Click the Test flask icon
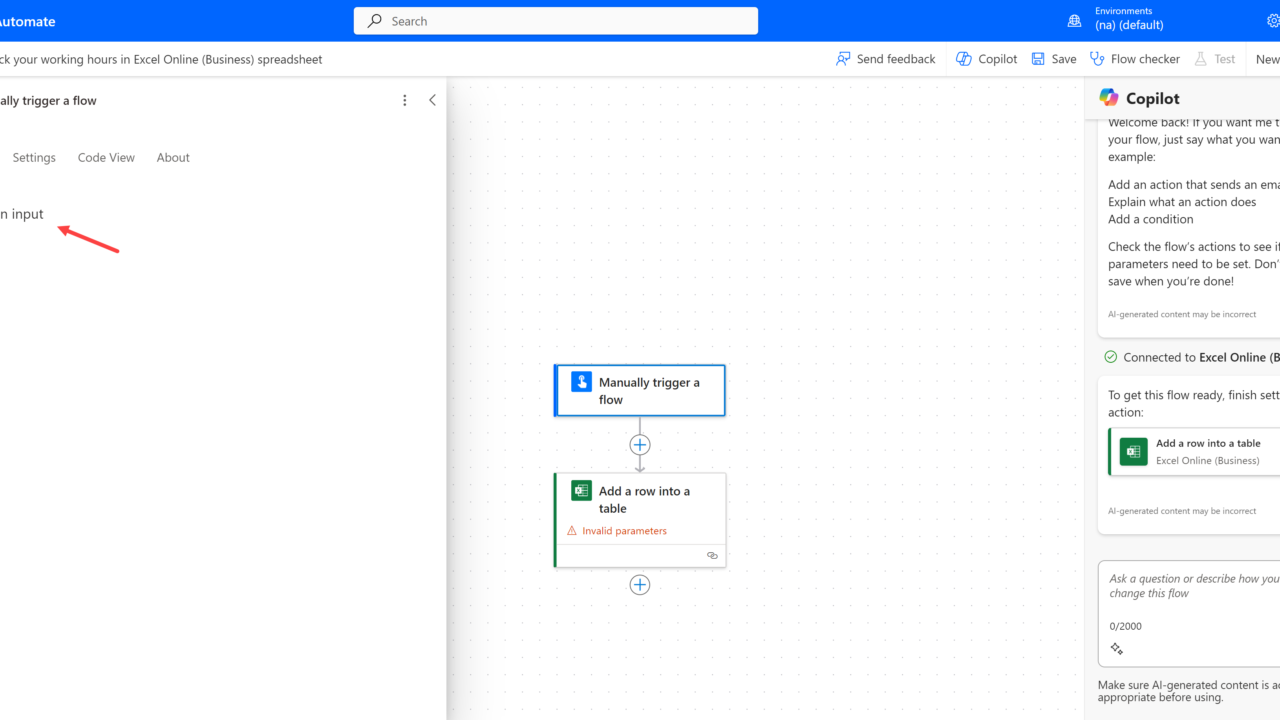Screen dimensions: 1280x720 (x=1201, y=59)
